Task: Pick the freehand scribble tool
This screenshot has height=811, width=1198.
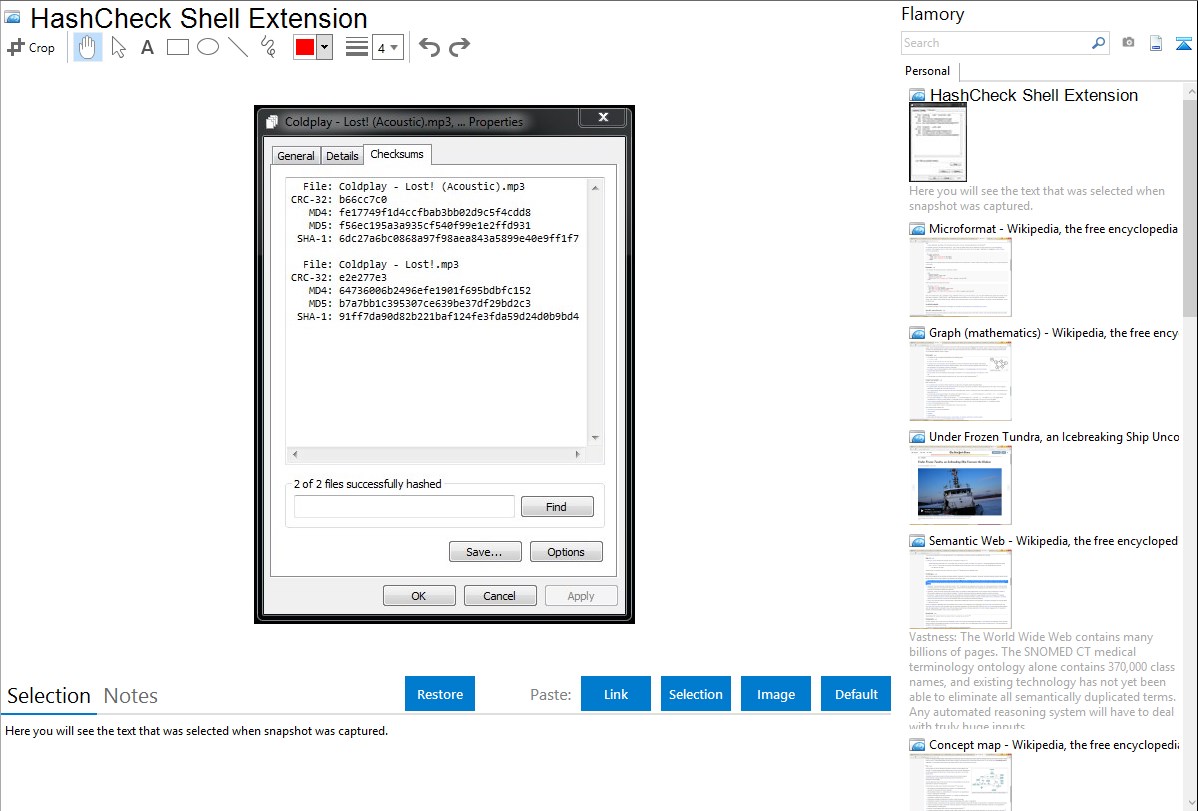Action: tap(268, 47)
